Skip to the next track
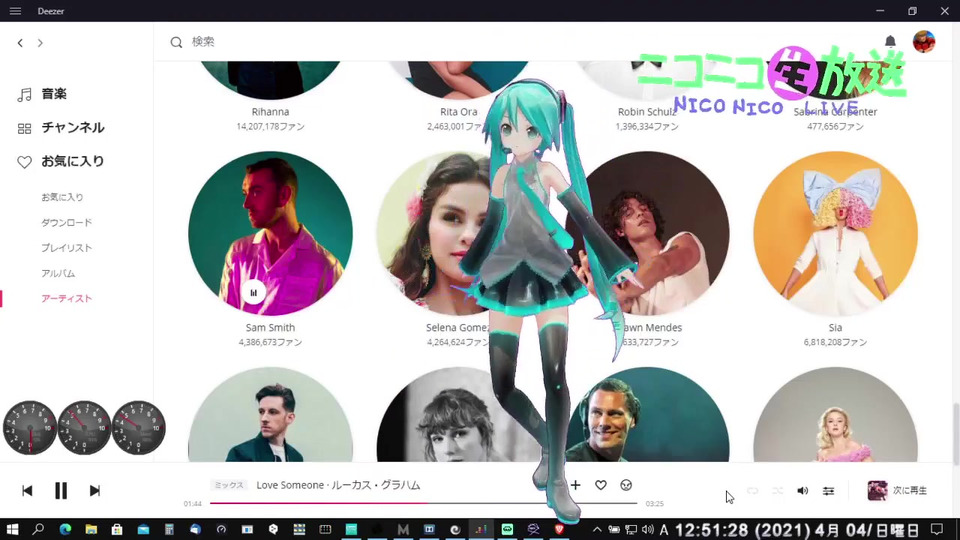Viewport: 960px width, 540px height. pos(94,491)
